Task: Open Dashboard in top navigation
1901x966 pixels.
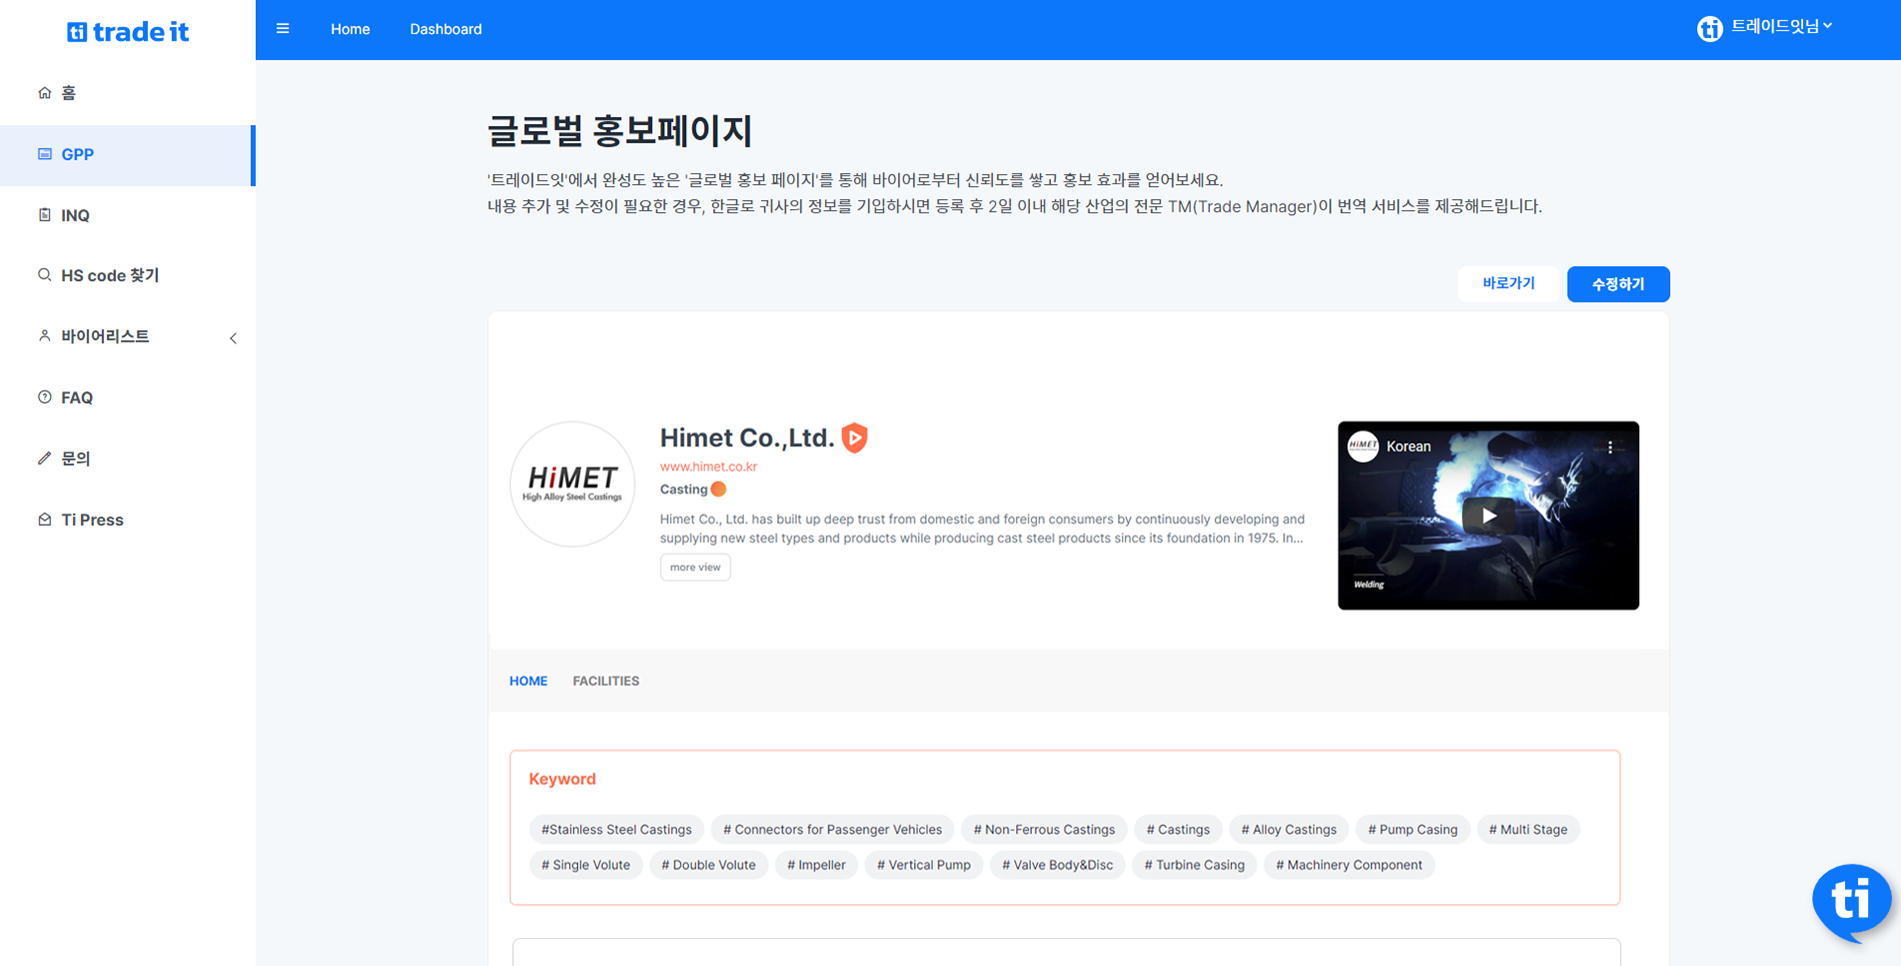Action: coord(445,29)
